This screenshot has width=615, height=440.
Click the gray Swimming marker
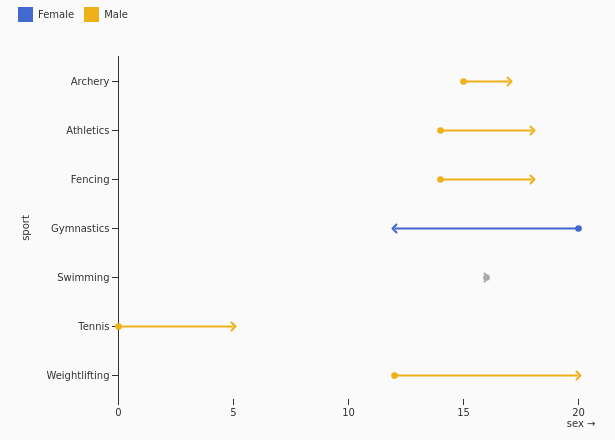(486, 278)
